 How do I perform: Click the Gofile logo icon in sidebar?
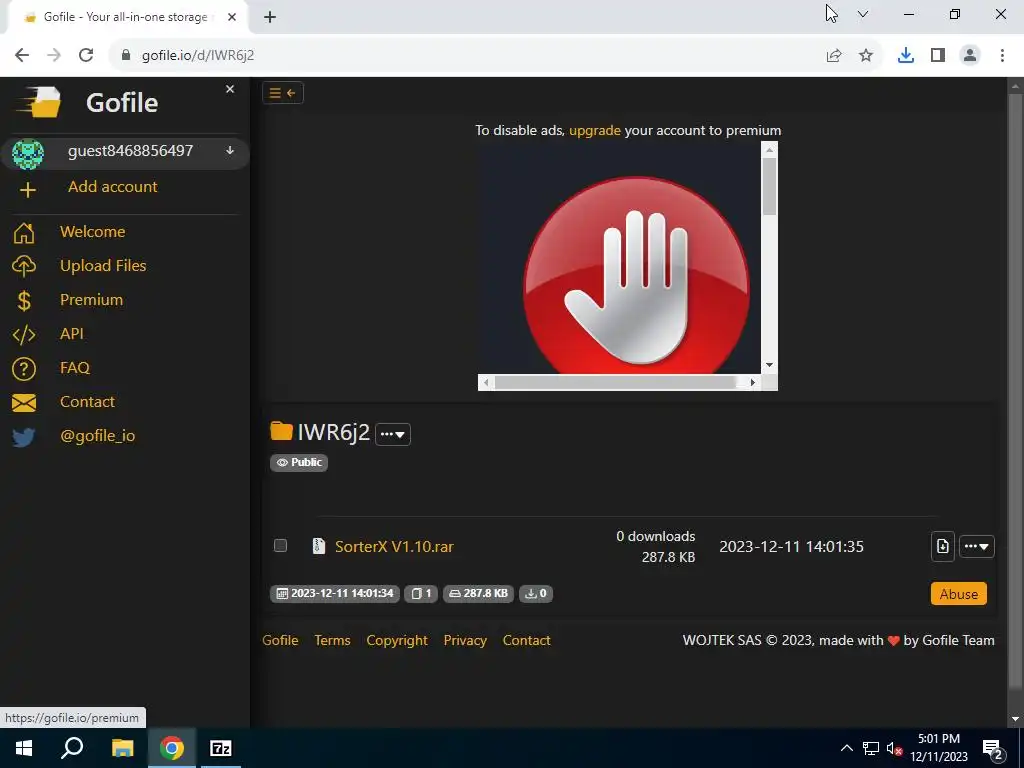point(39,102)
